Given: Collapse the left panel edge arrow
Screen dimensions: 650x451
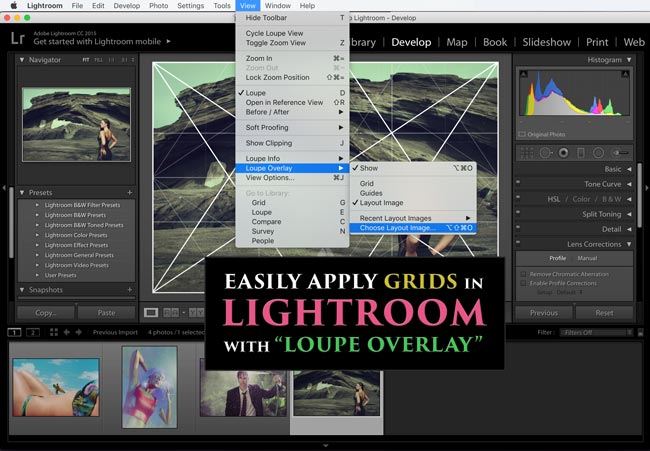Looking at the screenshot, I should 4,188.
